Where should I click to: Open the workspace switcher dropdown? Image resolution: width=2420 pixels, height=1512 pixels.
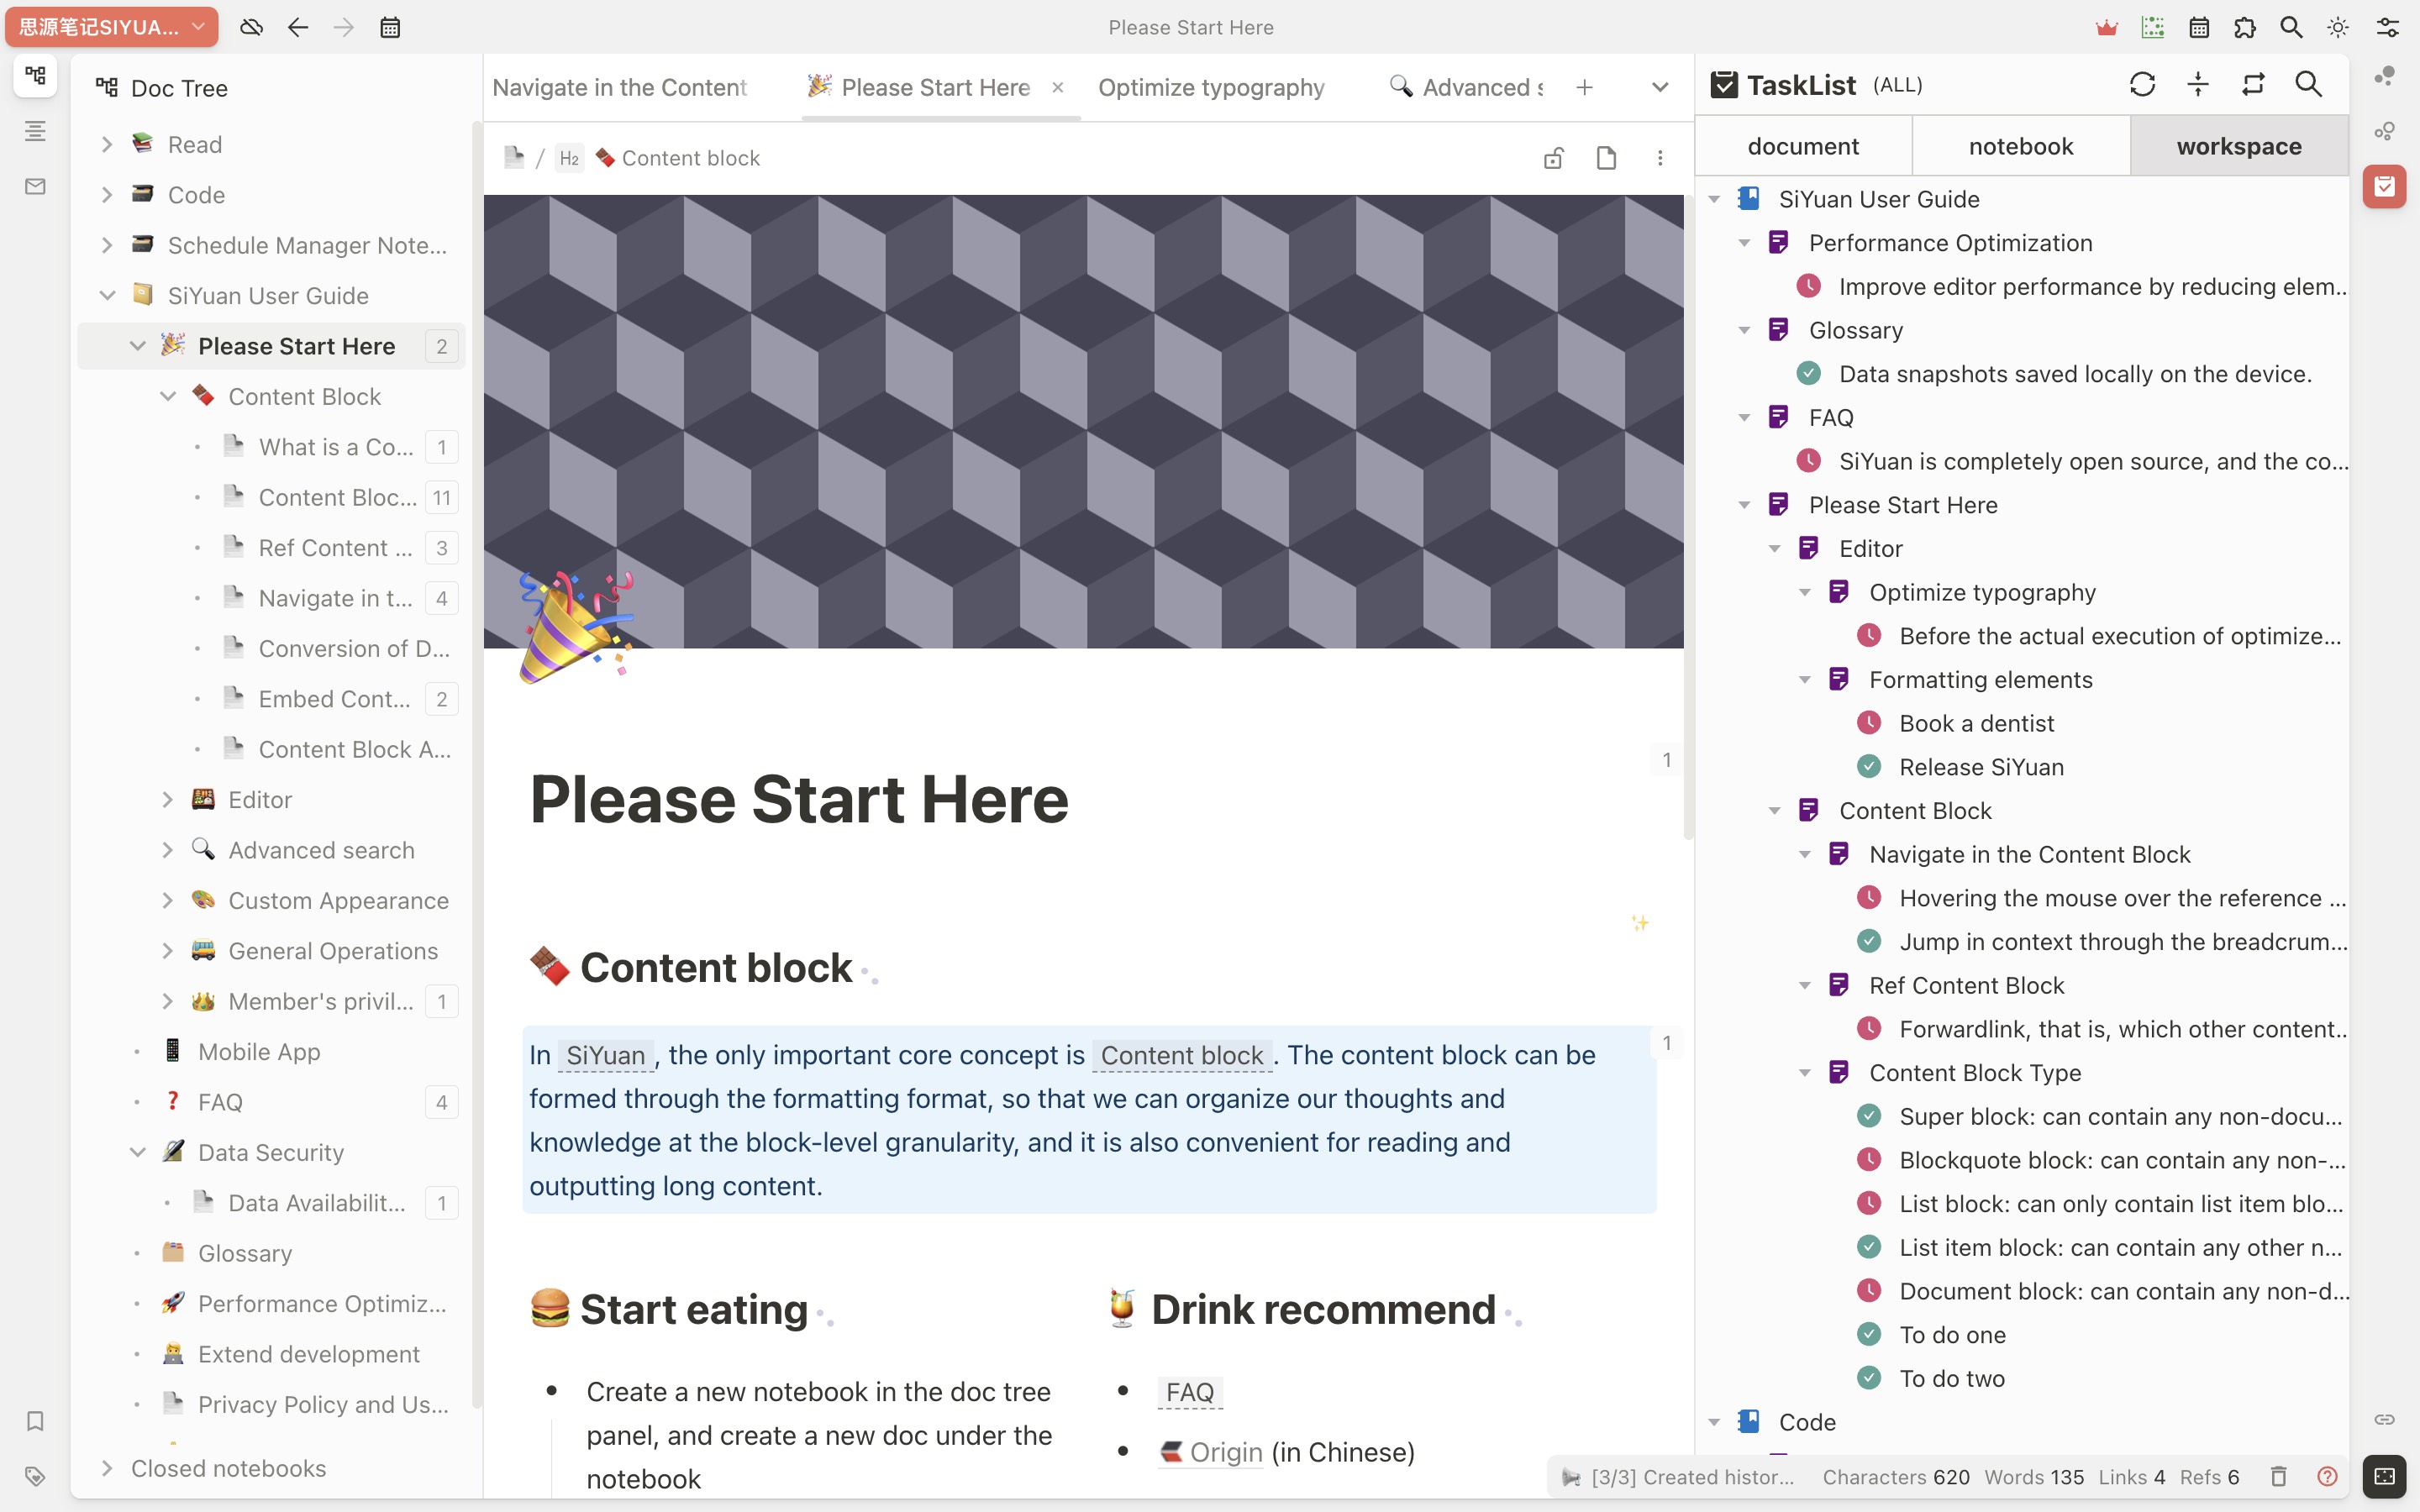point(111,27)
